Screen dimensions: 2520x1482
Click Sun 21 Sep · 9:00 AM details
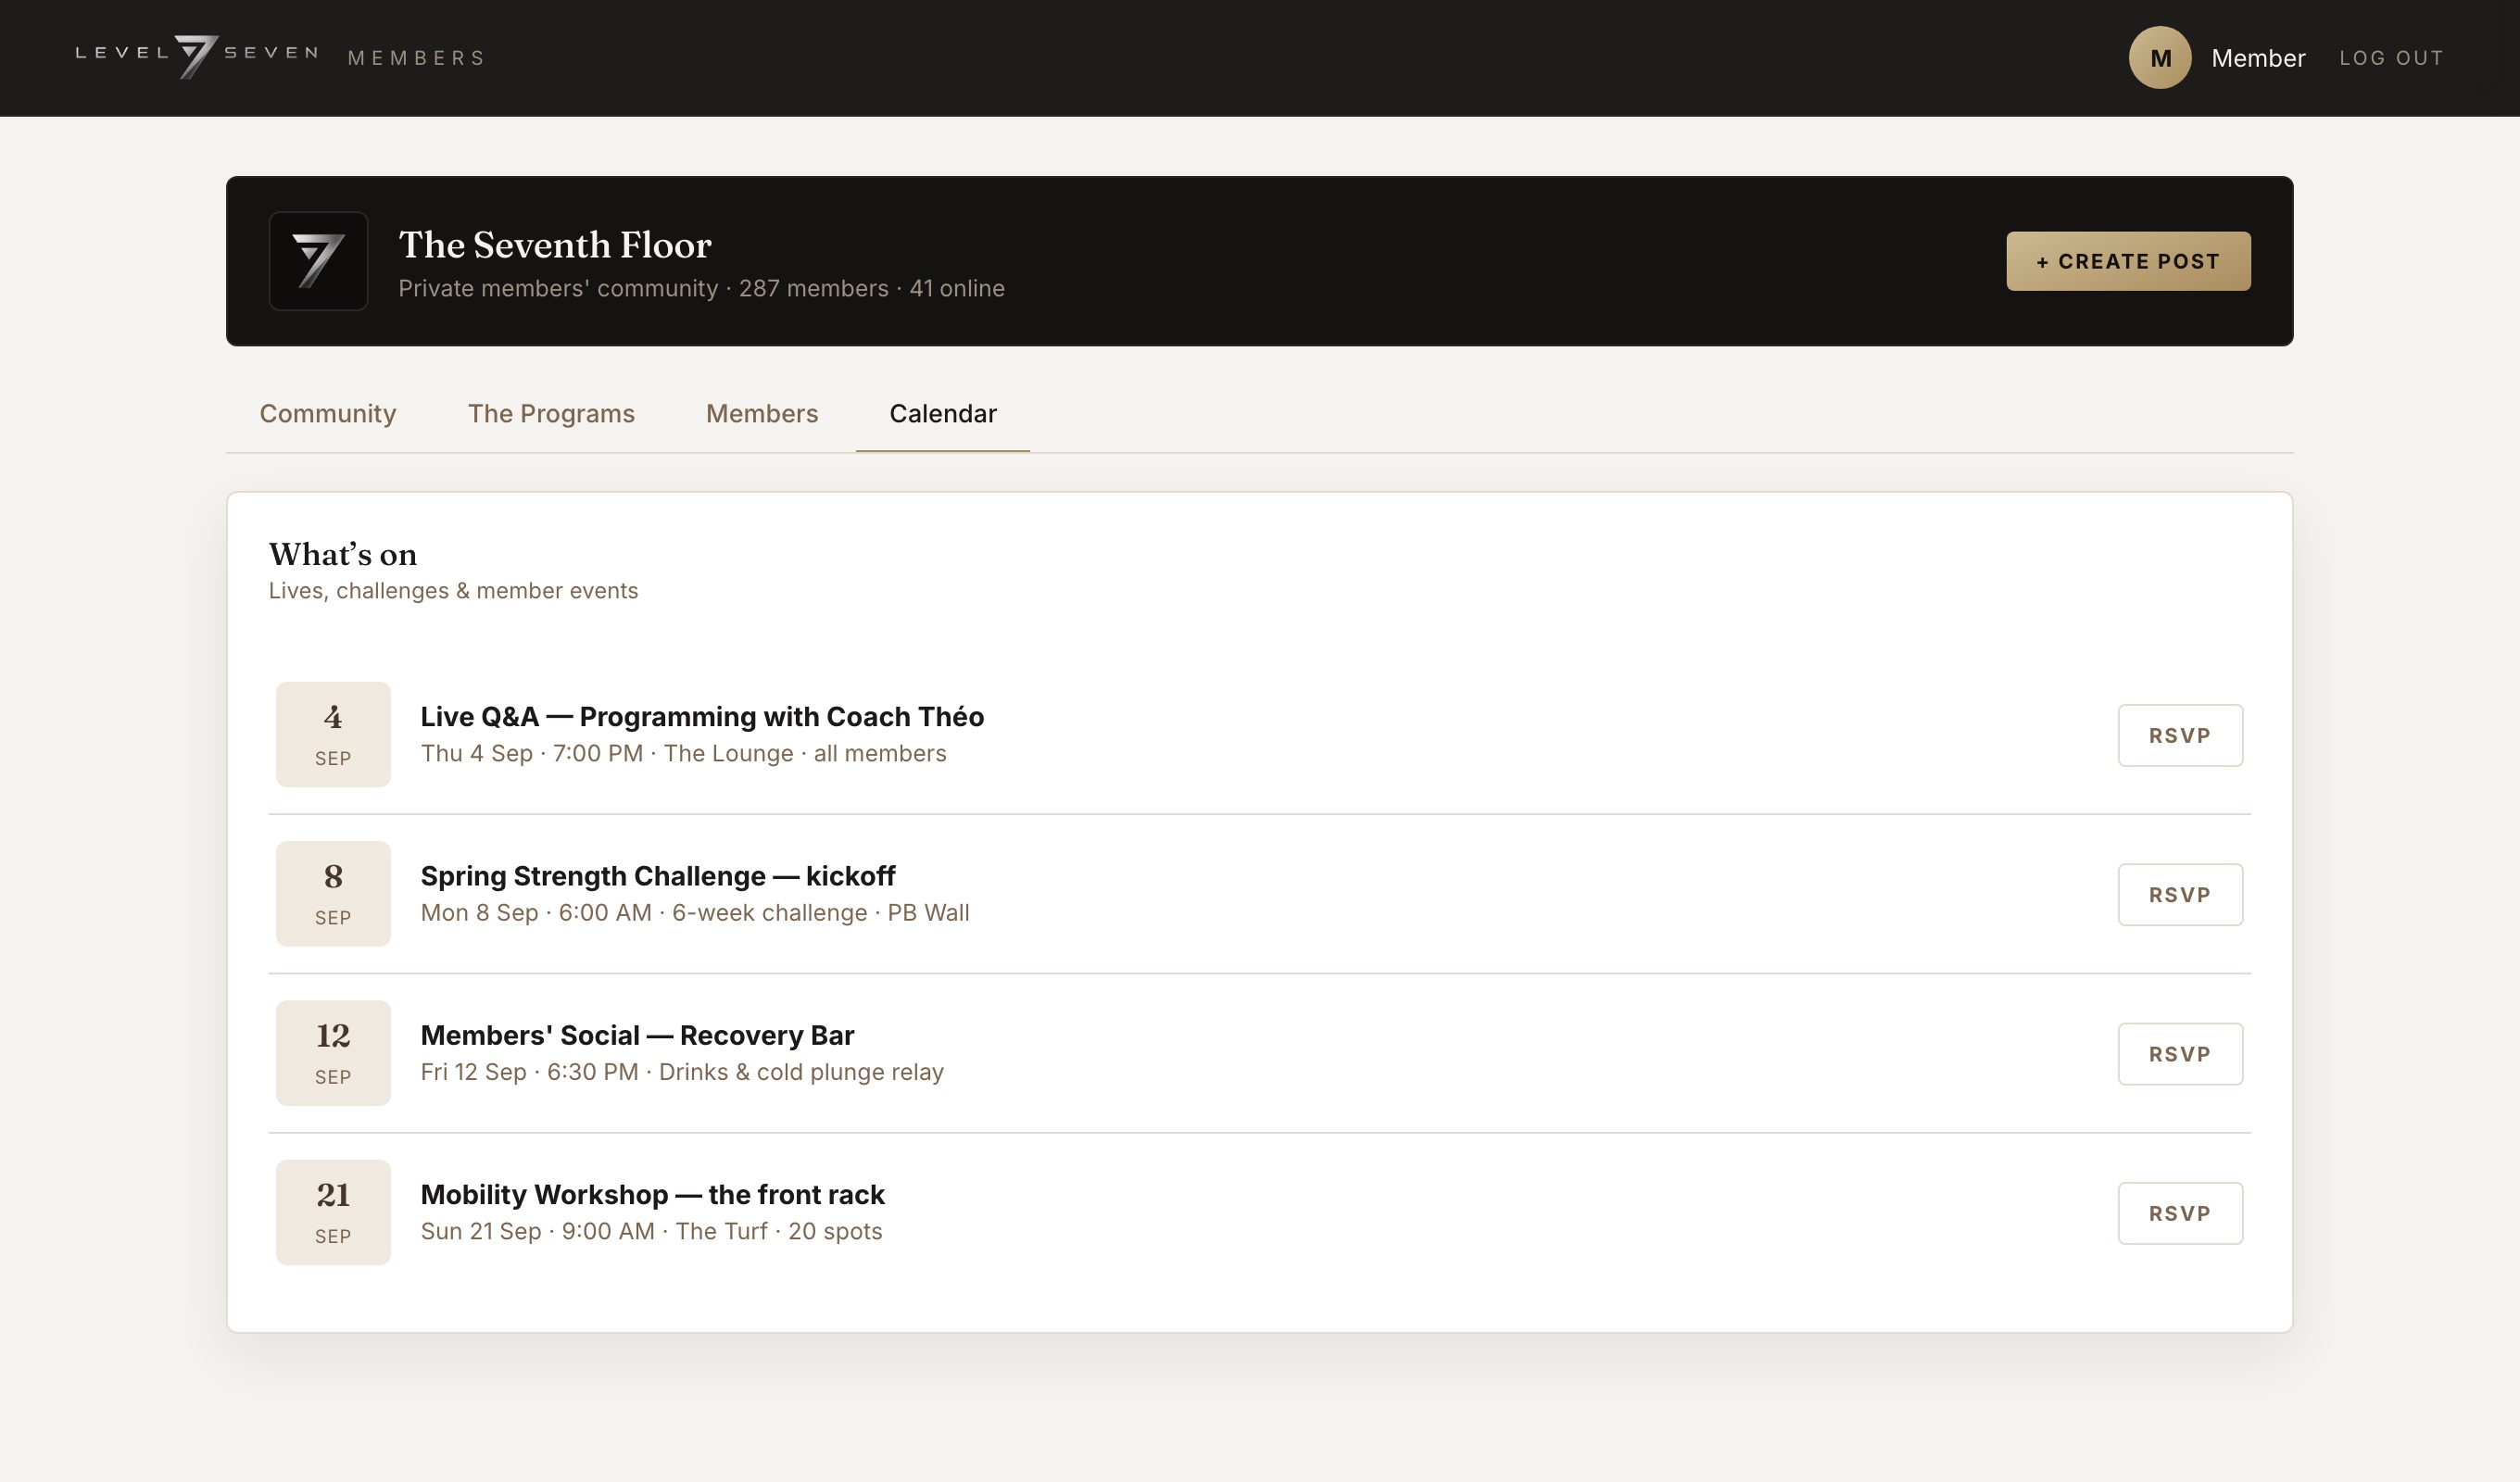coord(651,1231)
